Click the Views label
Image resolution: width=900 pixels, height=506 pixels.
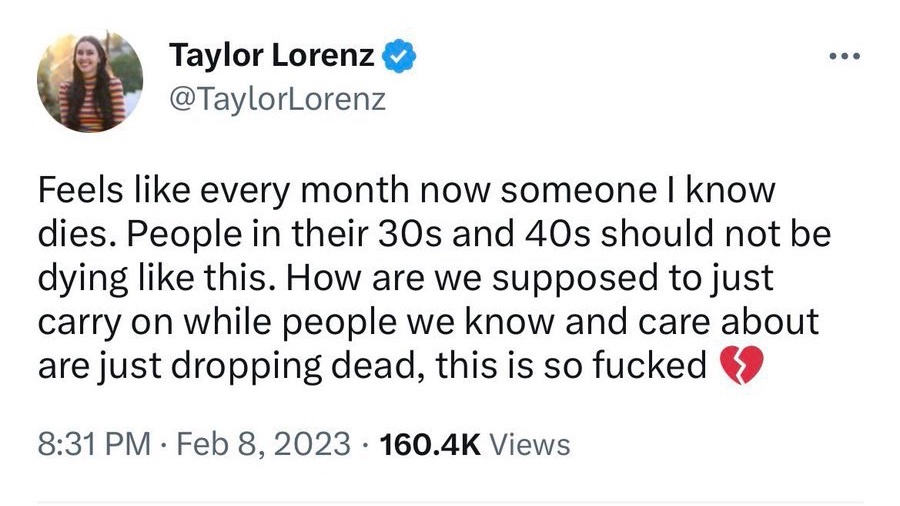point(532,443)
